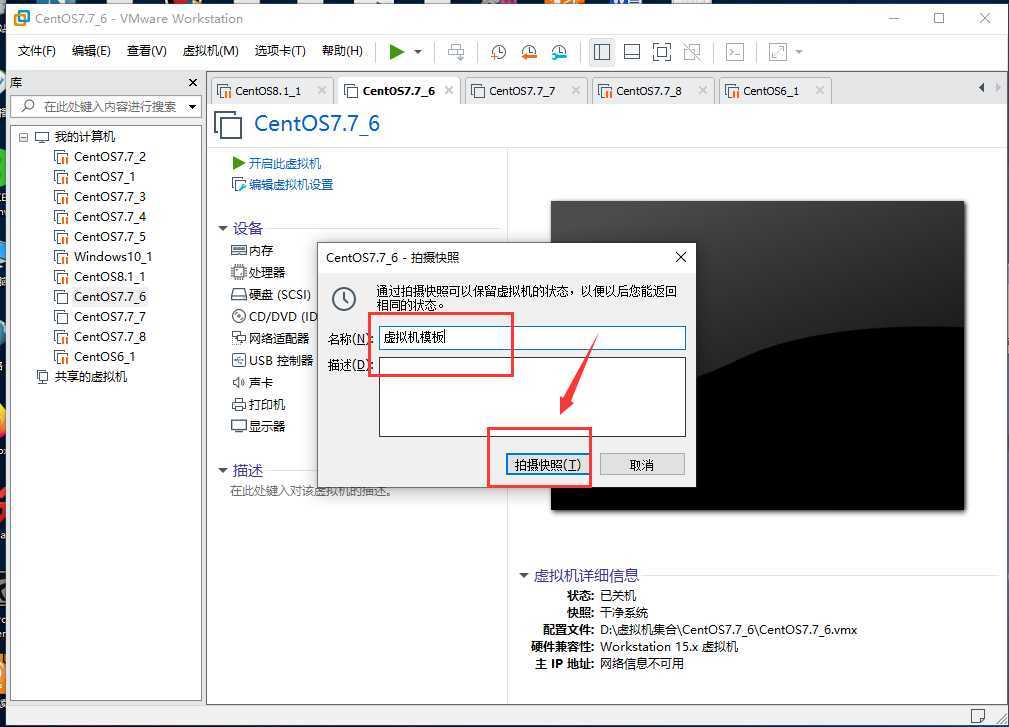Toggle the thumbnail bar view icon

pos(632,52)
